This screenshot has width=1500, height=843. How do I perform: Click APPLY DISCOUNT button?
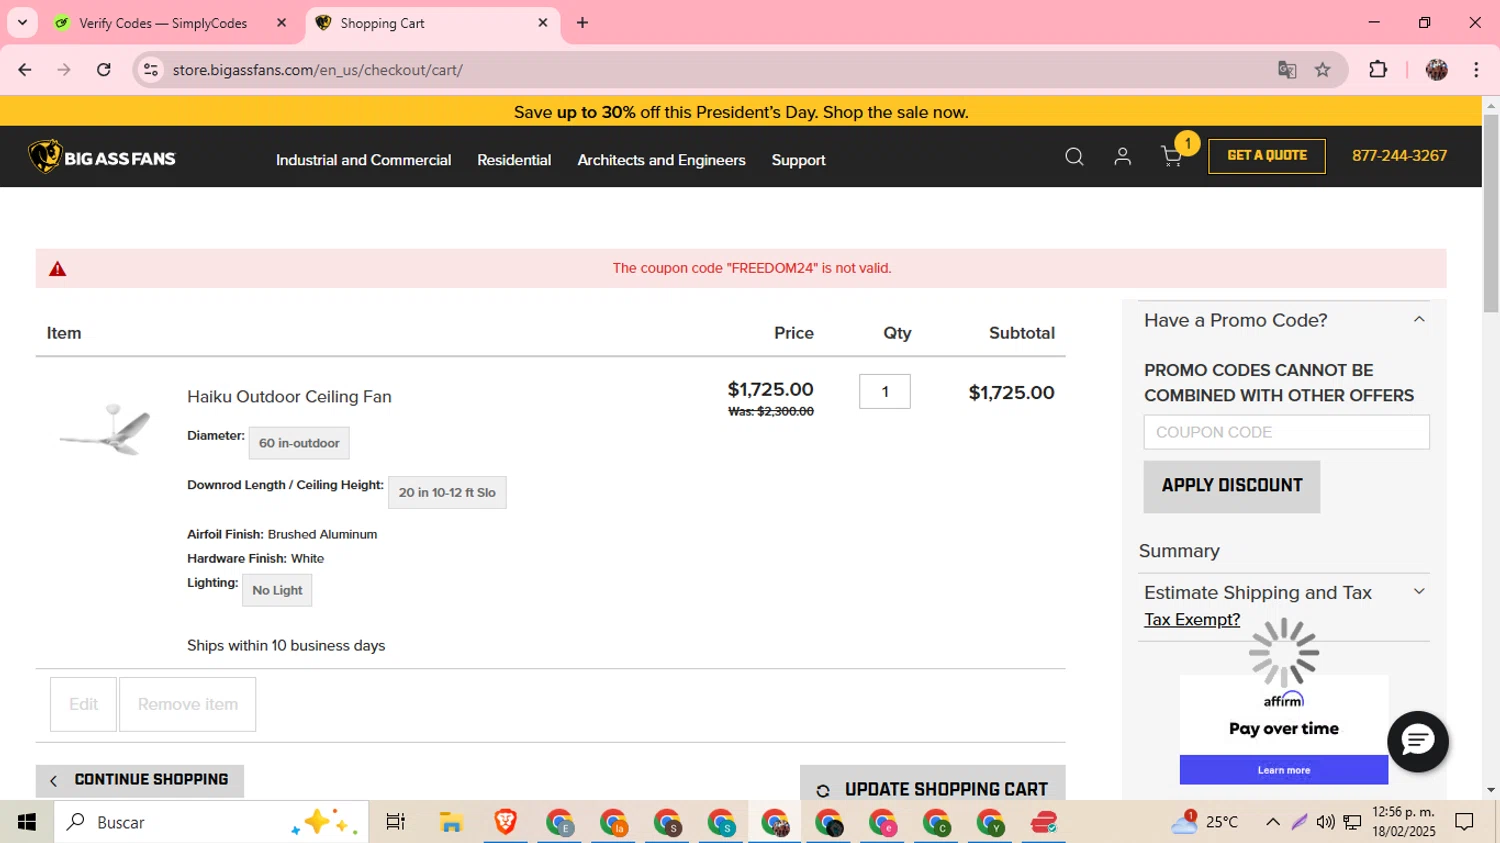point(1231,486)
